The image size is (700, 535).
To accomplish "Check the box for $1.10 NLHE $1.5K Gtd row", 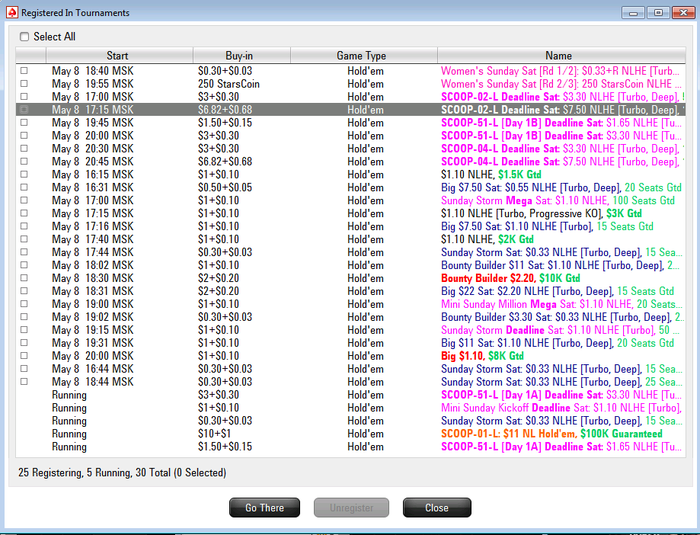I will 24,174.
